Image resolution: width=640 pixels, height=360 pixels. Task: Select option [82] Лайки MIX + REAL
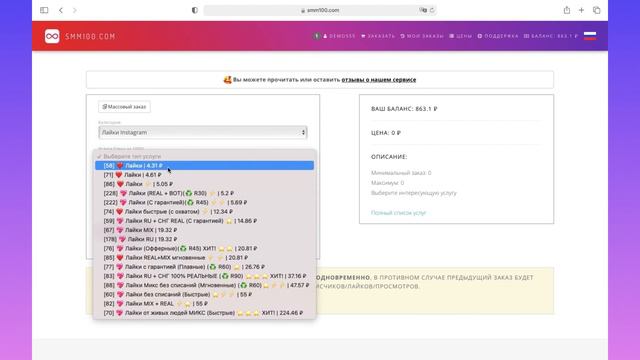[204, 303]
